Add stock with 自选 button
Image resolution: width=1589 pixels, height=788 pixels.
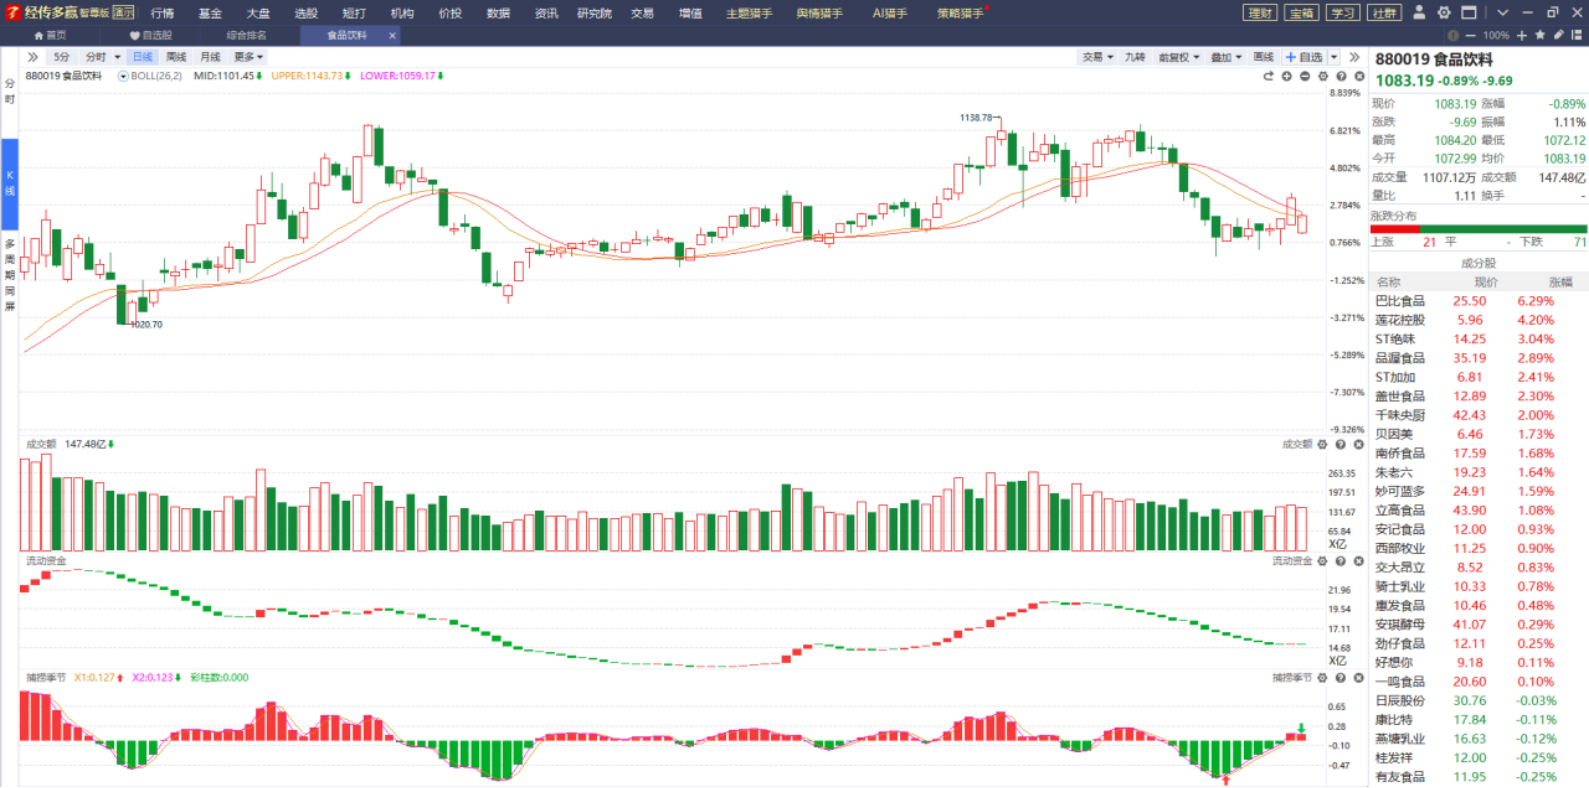point(1305,57)
